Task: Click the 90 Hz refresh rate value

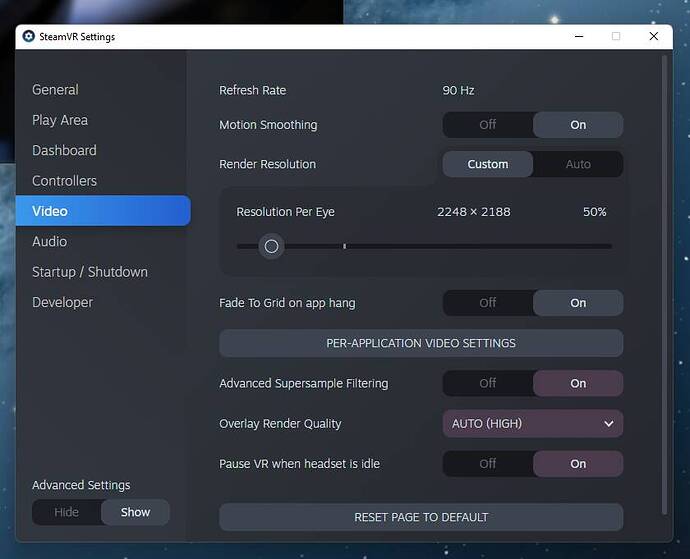Action: pos(458,90)
